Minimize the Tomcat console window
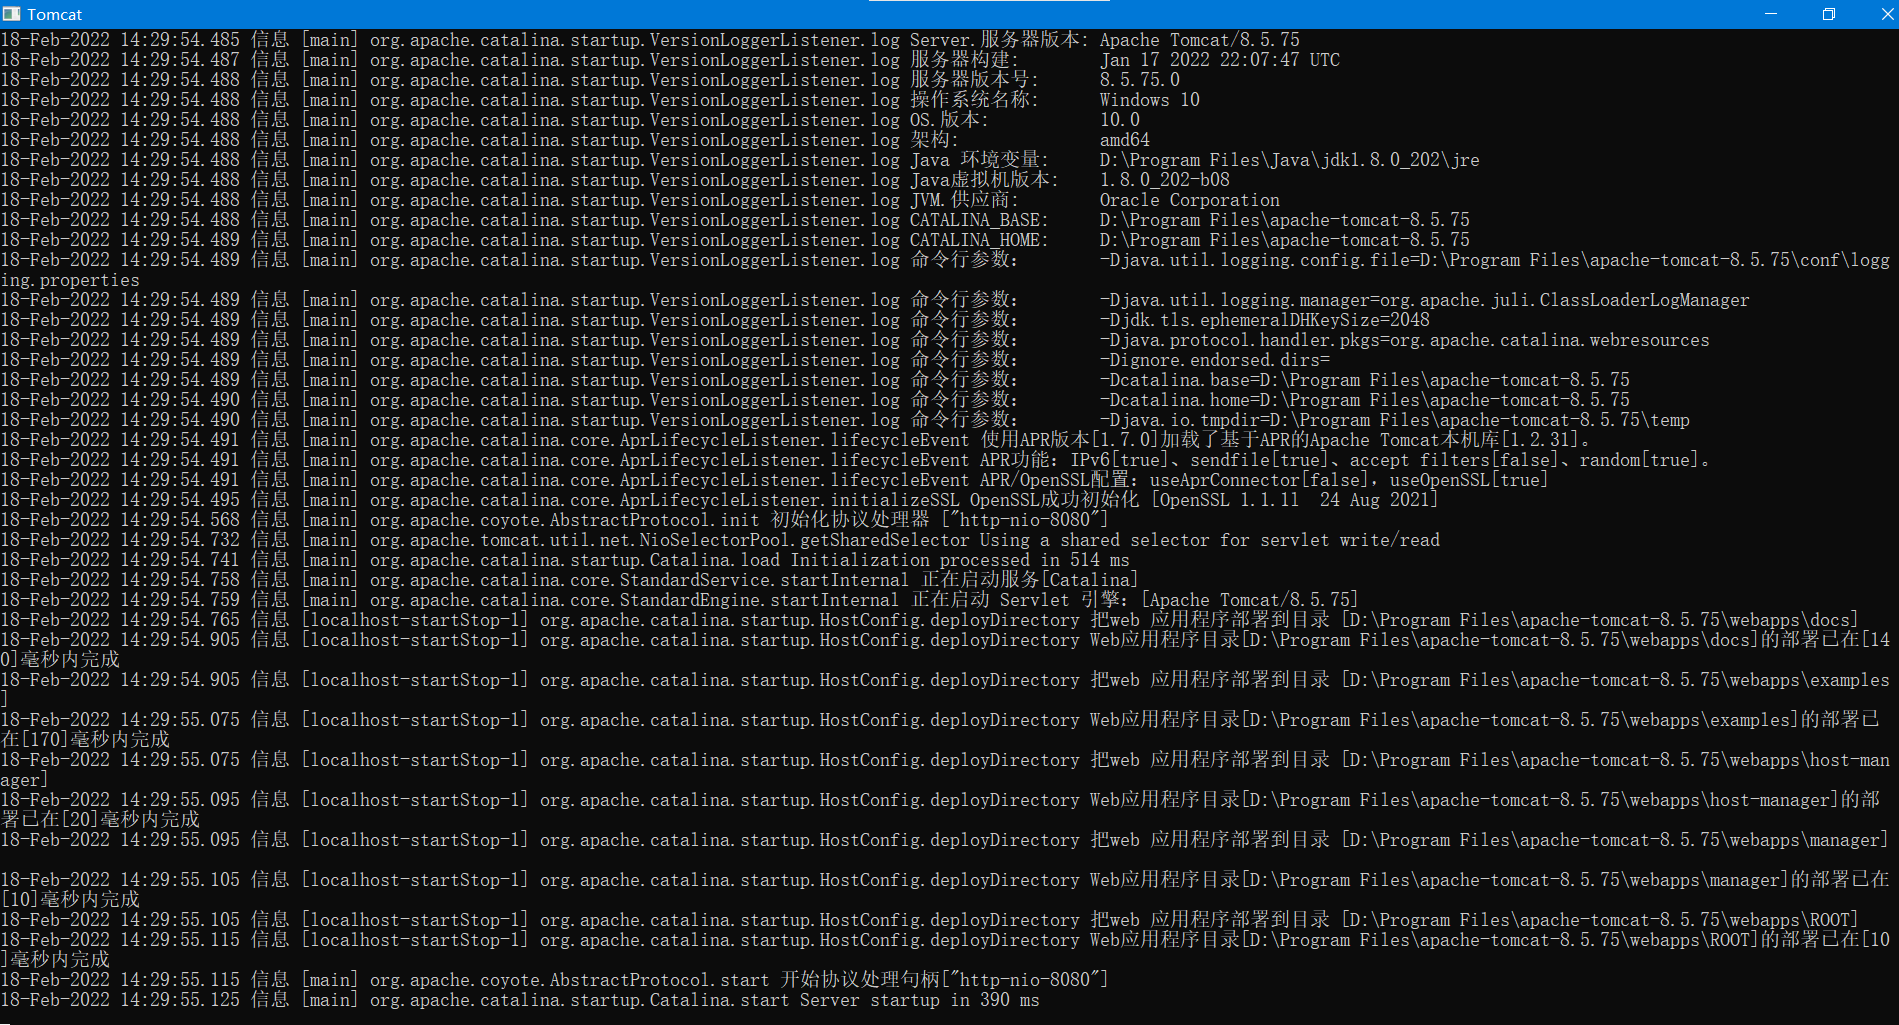 point(1771,14)
